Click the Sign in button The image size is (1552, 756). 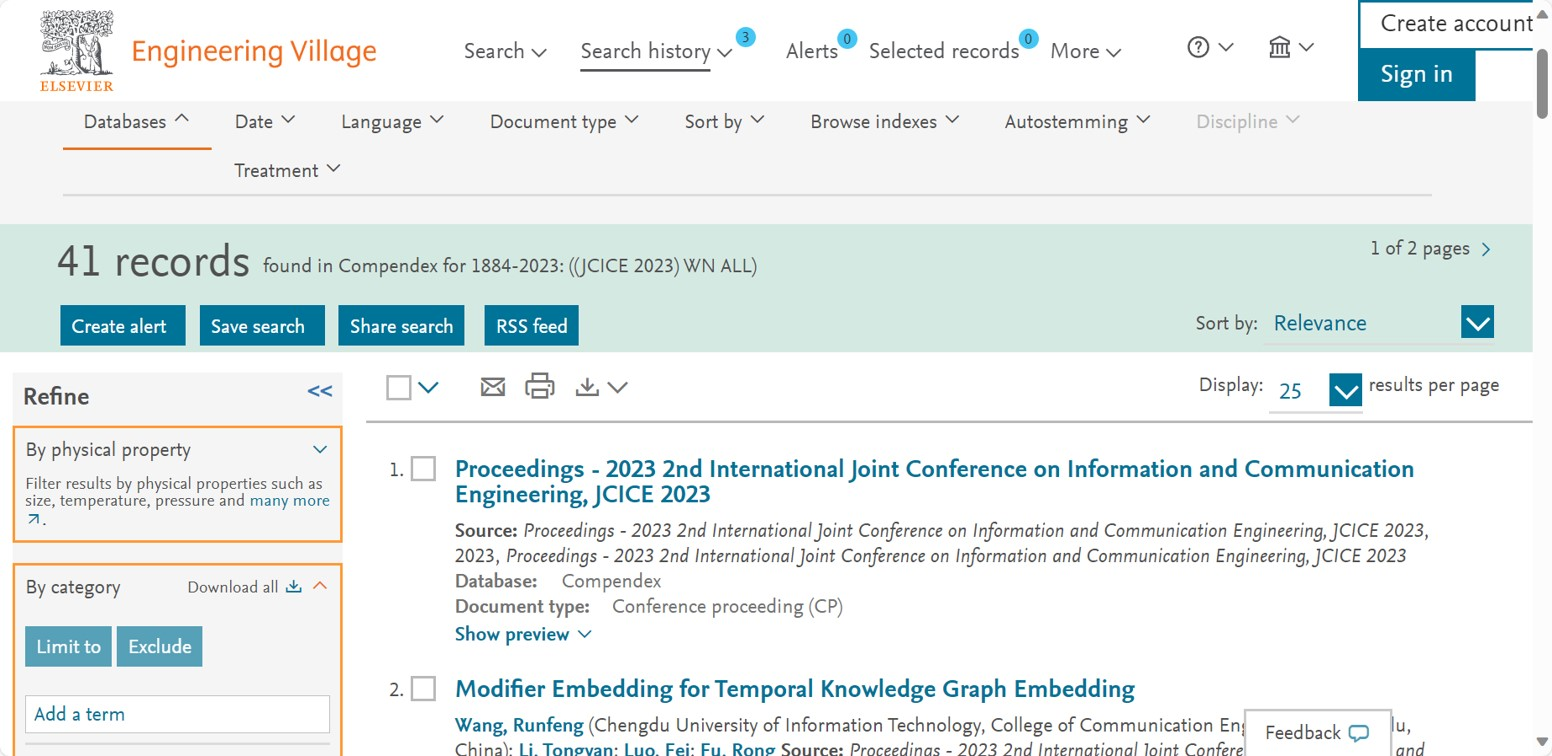(x=1416, y=74)
